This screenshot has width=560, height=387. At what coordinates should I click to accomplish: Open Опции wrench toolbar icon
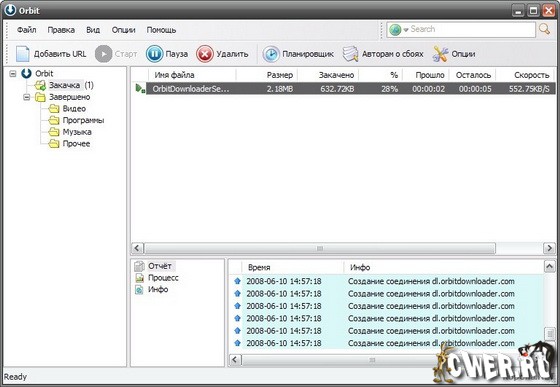440,54
